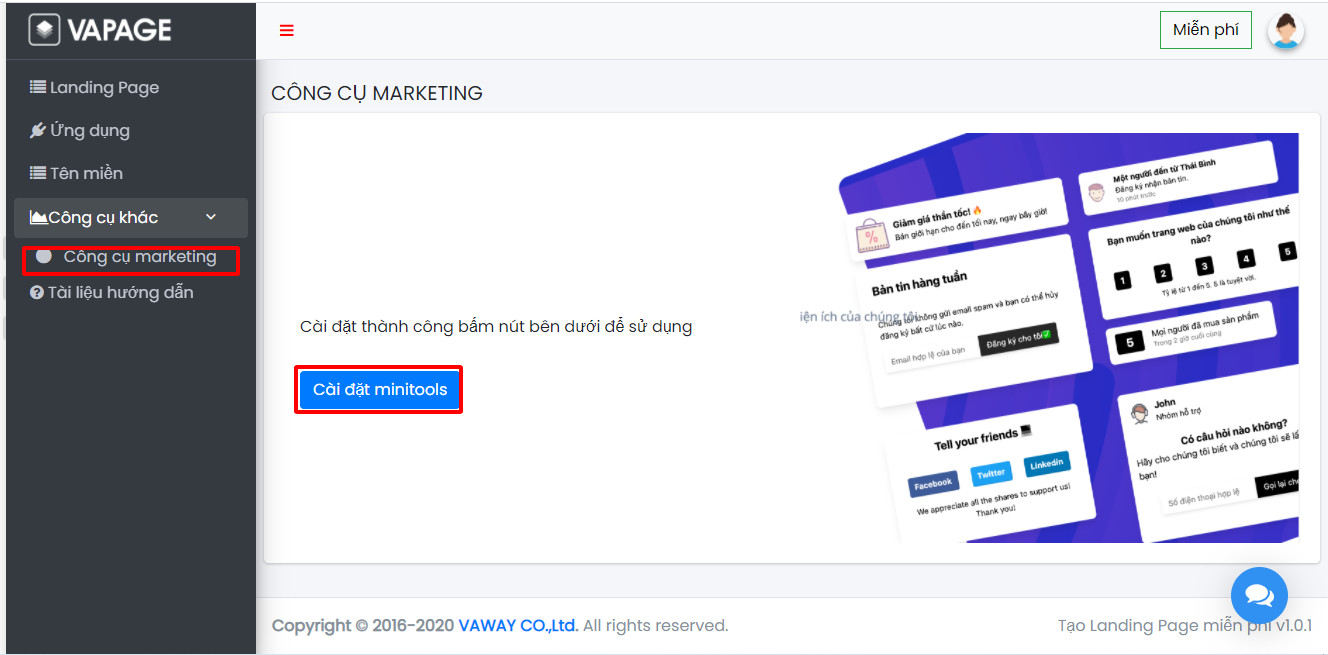Open the Tên miền menu item
The height and width of the screenshot is (655, 1328).
(x=86, y=173)
